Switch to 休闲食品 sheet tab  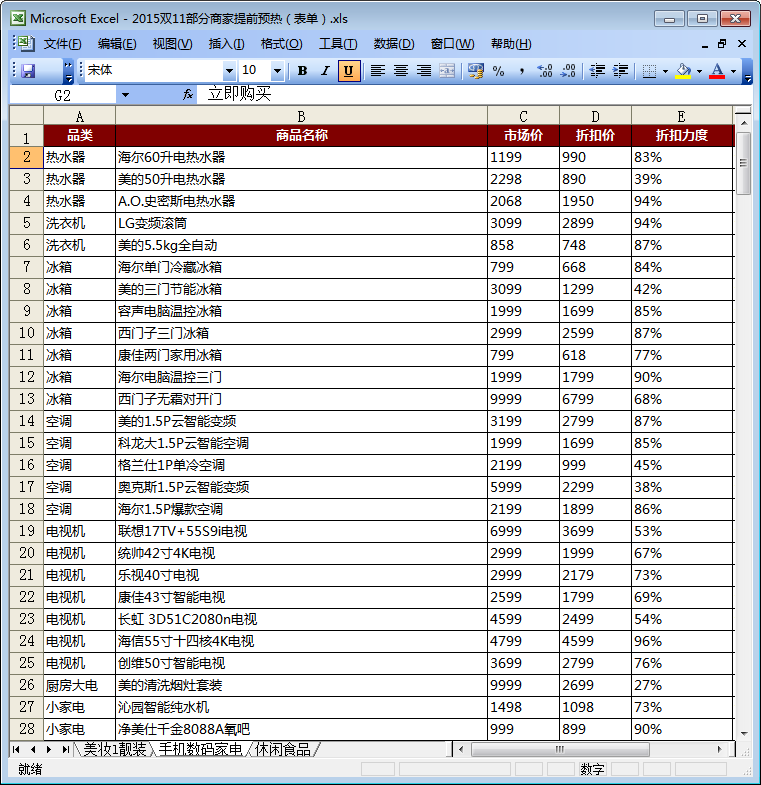[283, 749]
